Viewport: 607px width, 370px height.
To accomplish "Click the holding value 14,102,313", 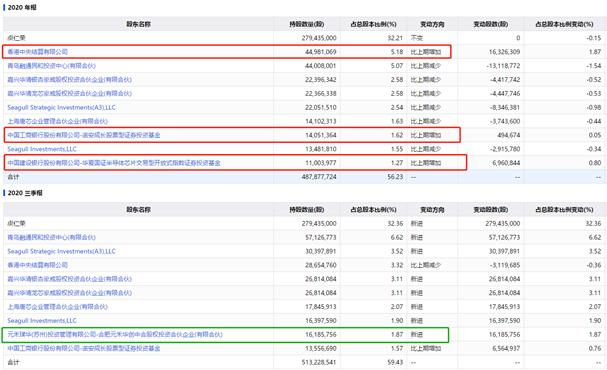I will 321,121.
